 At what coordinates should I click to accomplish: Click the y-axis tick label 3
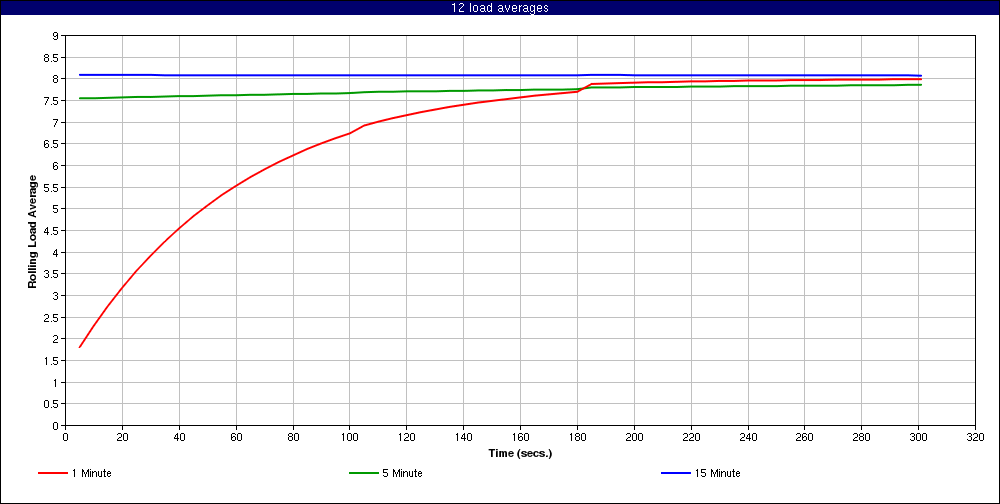tap(56, 295)
